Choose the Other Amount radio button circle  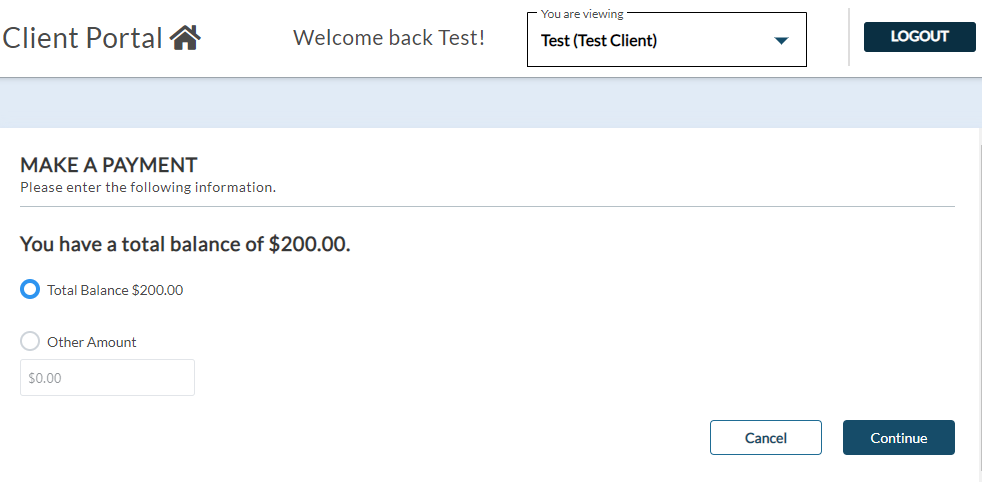pos(30,342)
